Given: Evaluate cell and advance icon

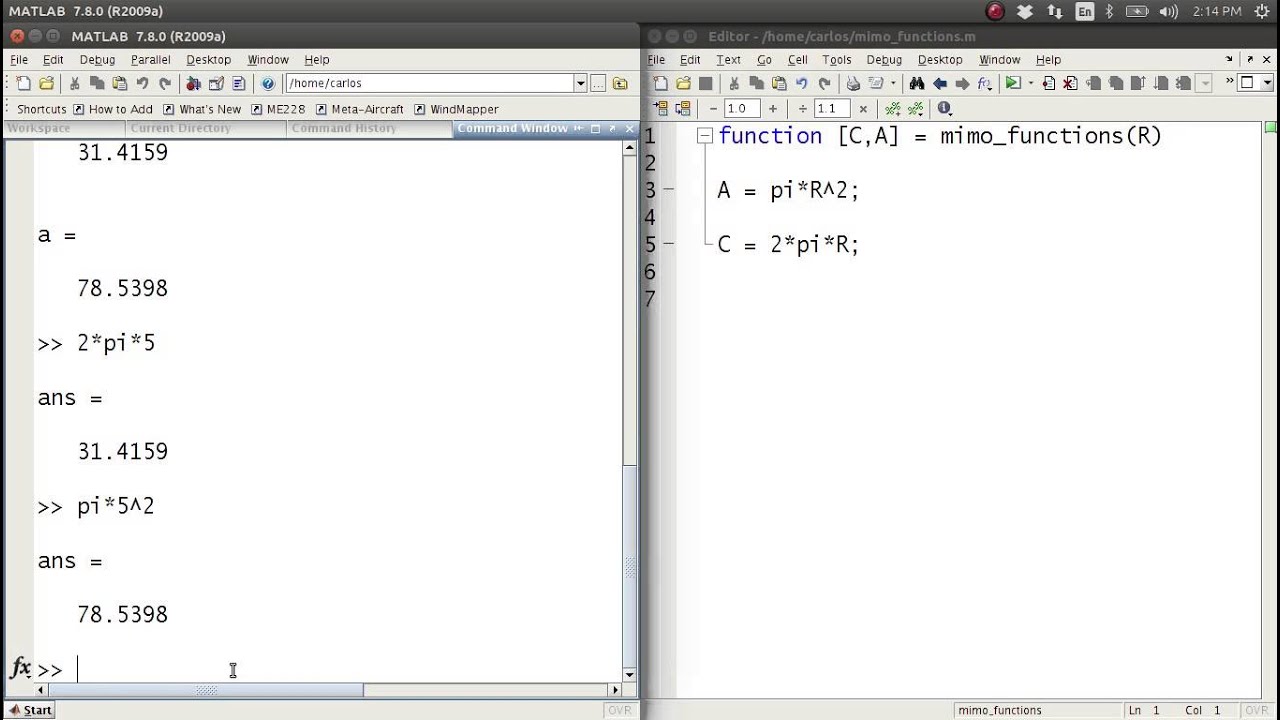Looking at the screenshot, I should coord(685,108).
